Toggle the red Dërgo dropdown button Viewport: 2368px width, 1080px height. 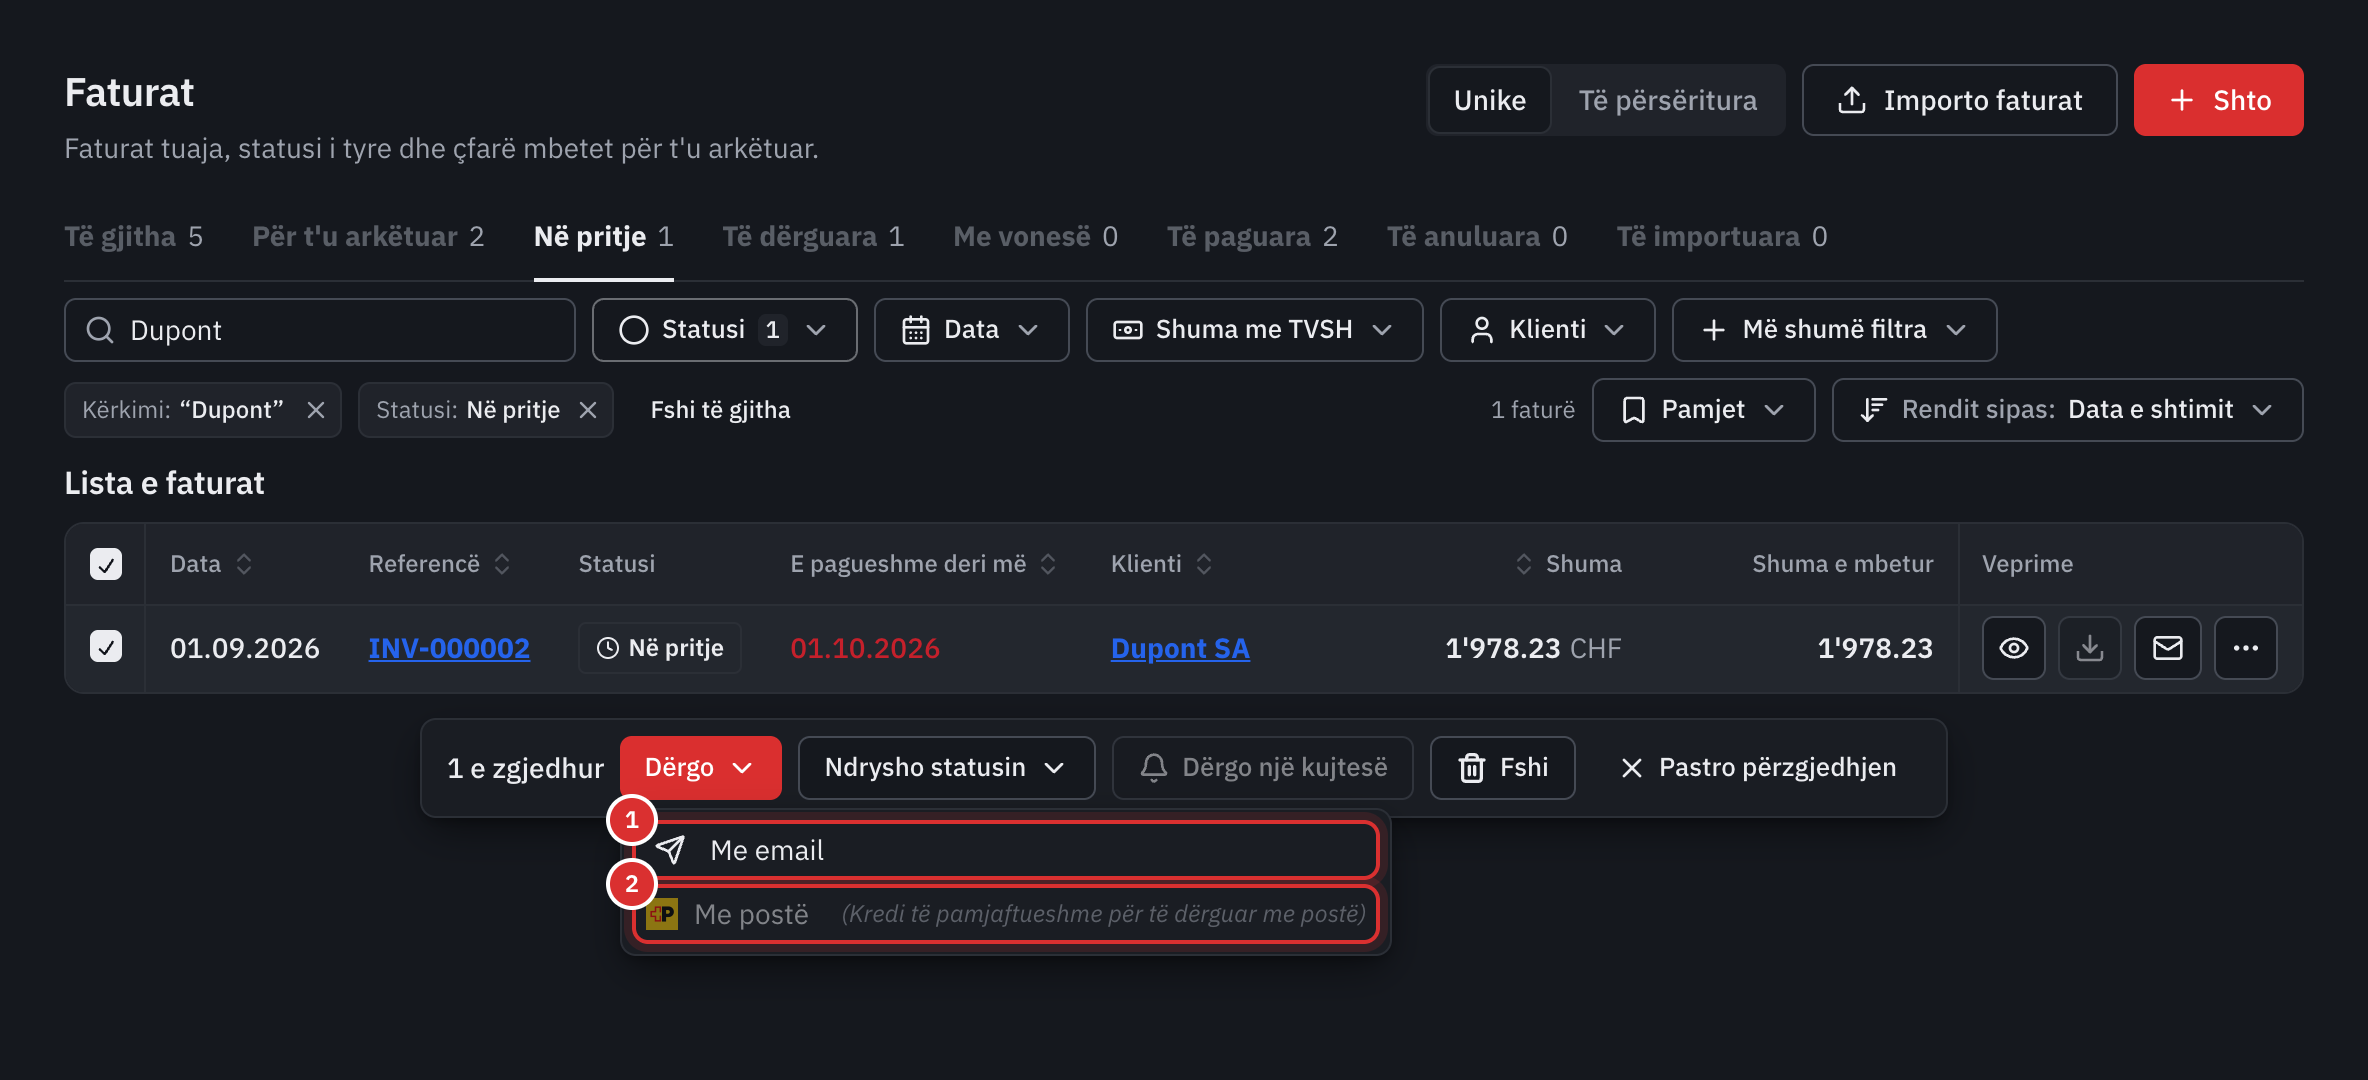[x=700, y=768]
